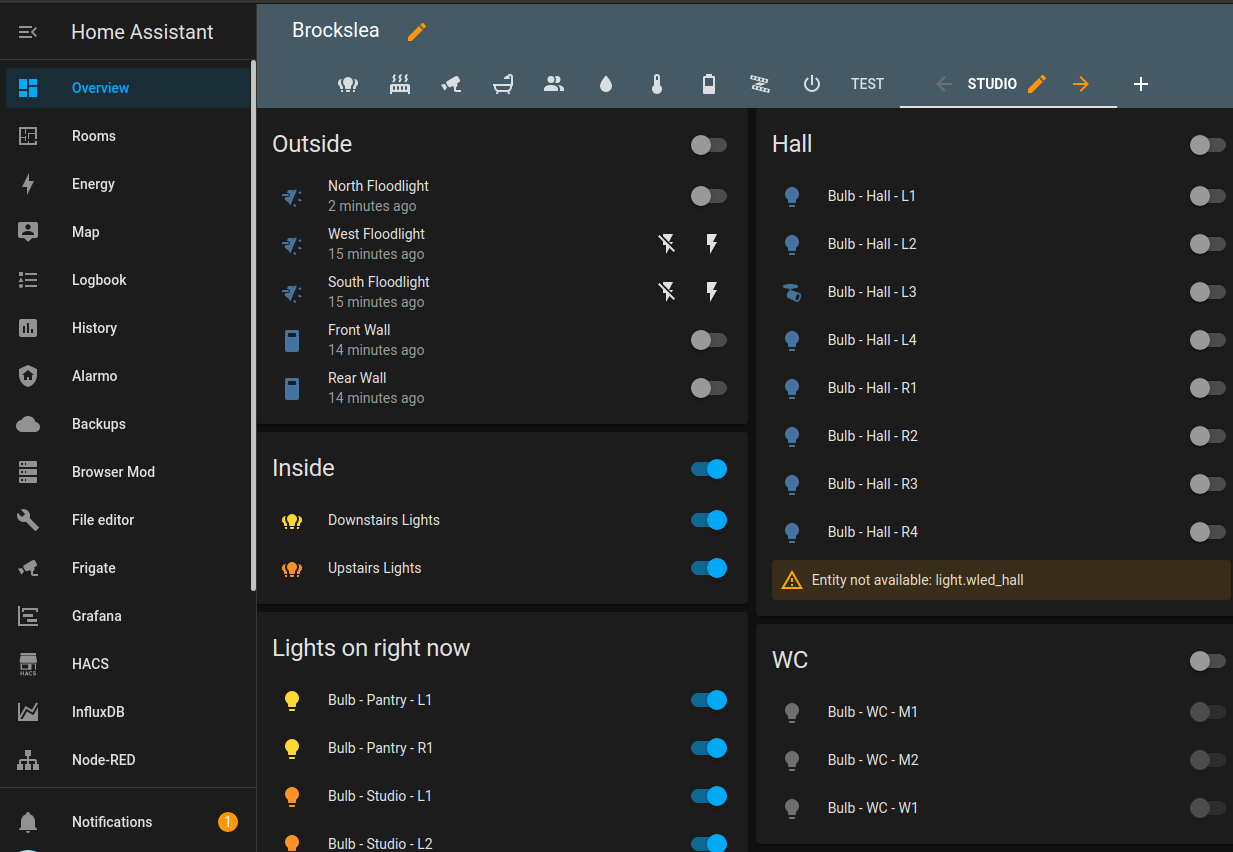Toggle the Hall card header switch

pos(1207,145)
